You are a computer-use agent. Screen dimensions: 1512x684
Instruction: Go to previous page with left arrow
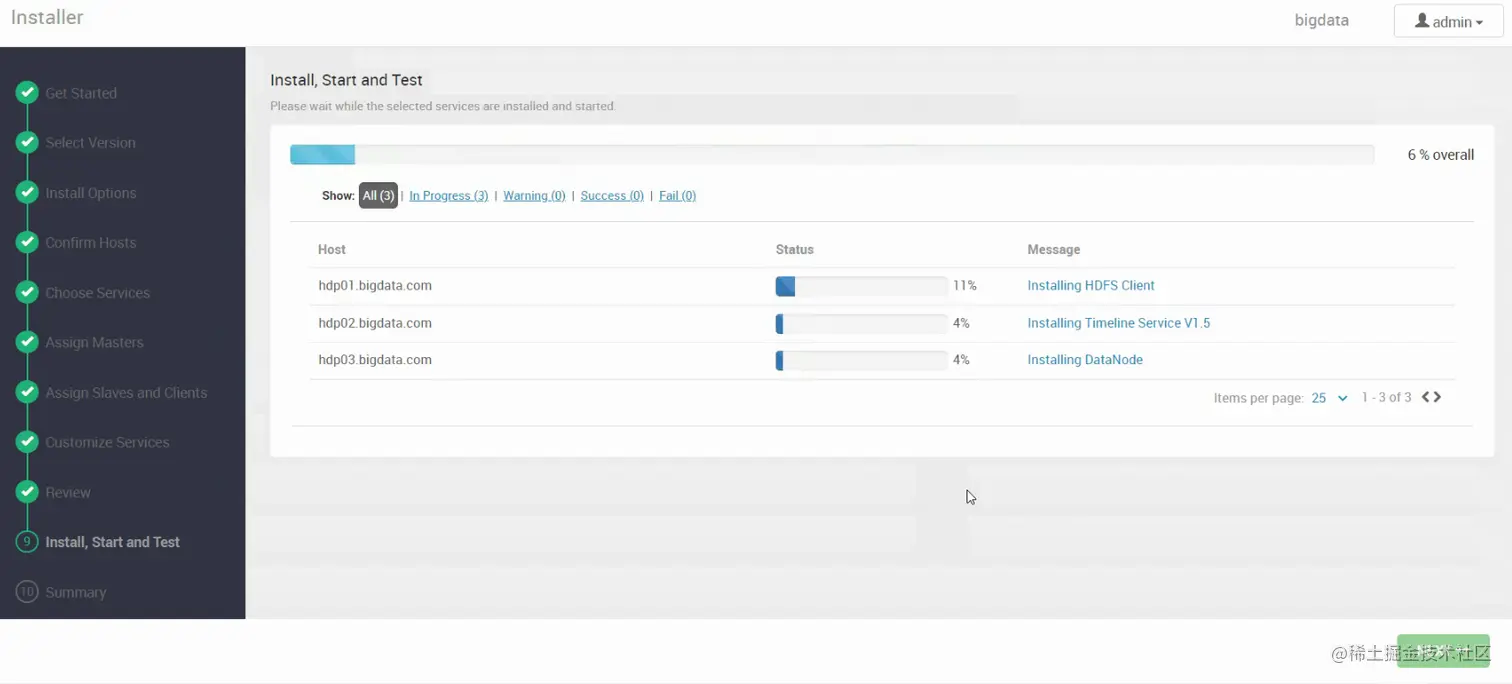[x=1426, y=397]
